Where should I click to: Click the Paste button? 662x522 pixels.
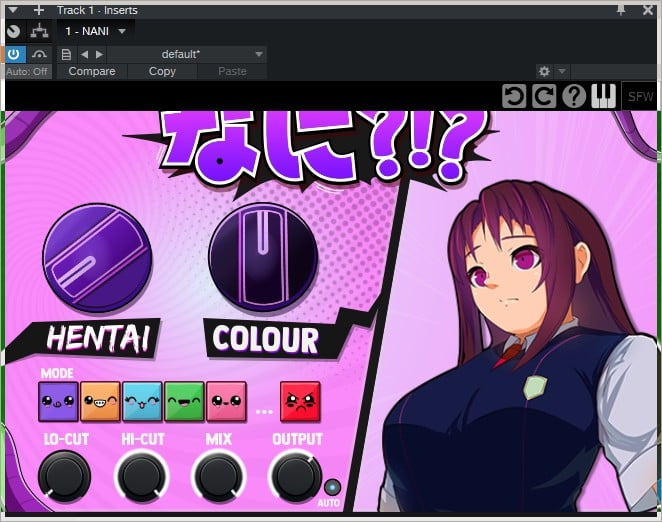pos(232,71)
